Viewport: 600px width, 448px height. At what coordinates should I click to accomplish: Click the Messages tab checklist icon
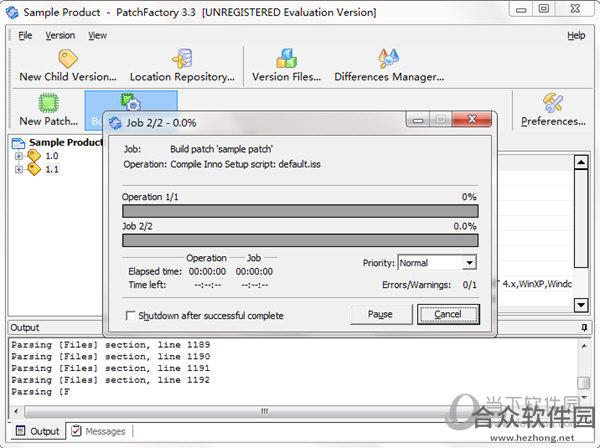(76, 431)
